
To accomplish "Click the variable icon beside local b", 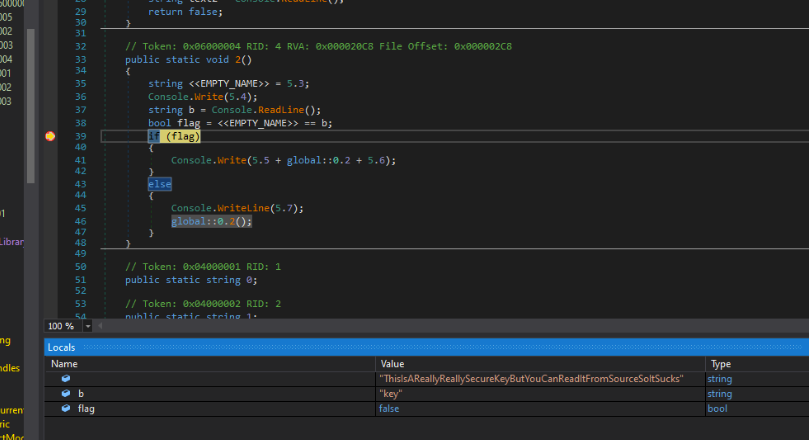I will tap(66, 394).
